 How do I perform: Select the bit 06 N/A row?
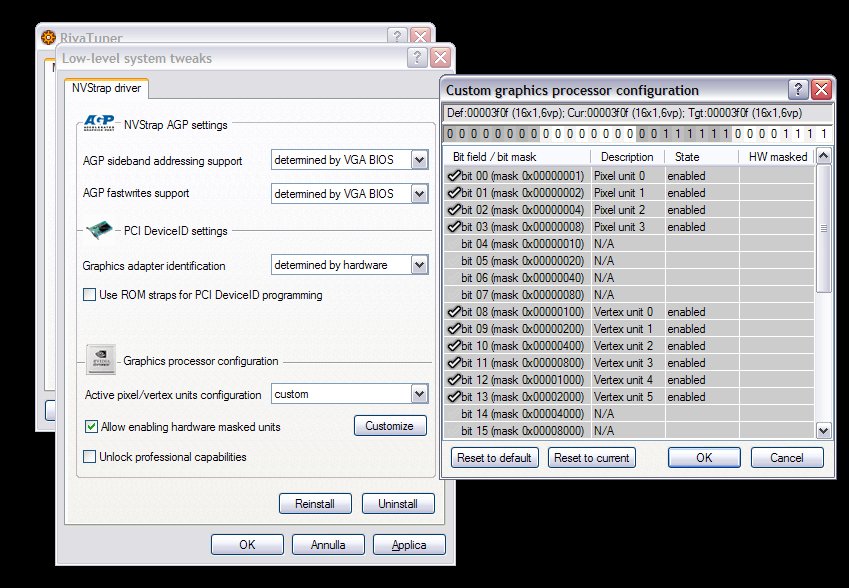tap(629, 278)
